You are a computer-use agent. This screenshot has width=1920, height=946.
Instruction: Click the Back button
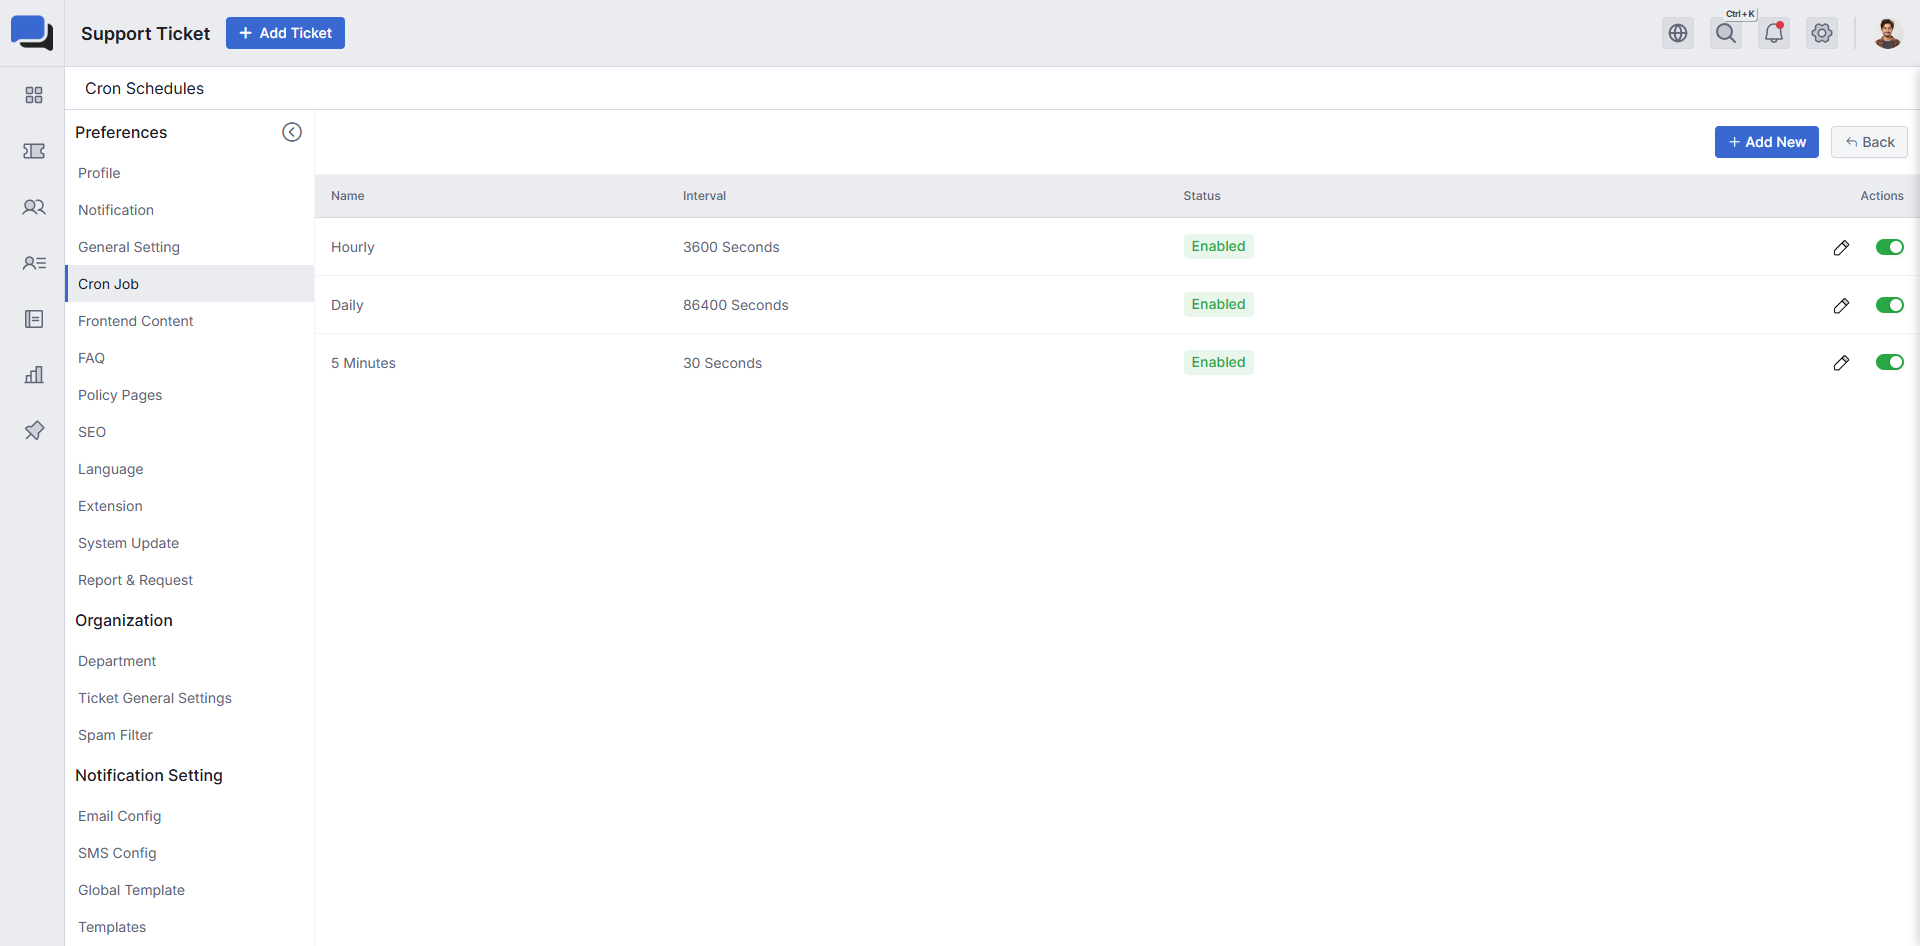click(1869, 142)
